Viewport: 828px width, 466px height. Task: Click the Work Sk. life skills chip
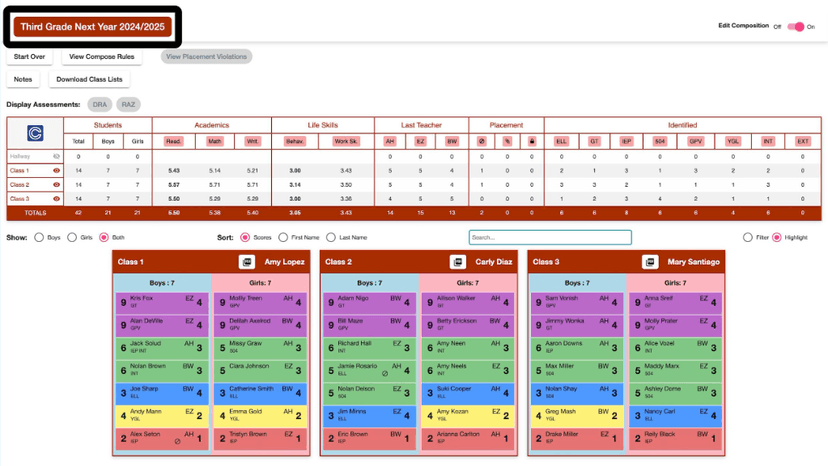coord(346,141)
